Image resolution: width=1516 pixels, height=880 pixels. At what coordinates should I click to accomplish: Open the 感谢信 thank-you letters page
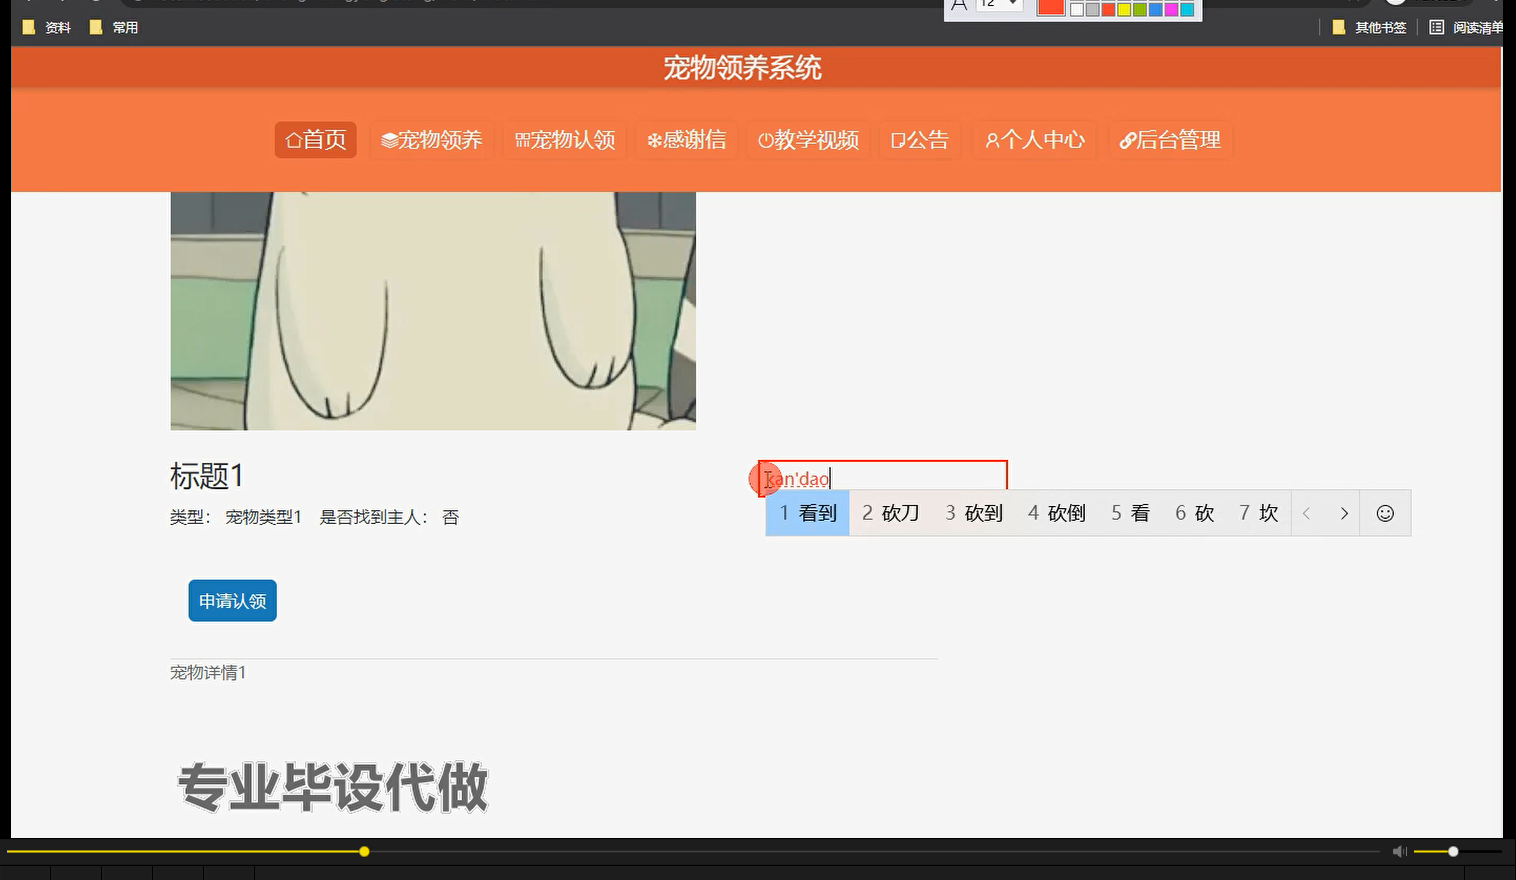687,140
